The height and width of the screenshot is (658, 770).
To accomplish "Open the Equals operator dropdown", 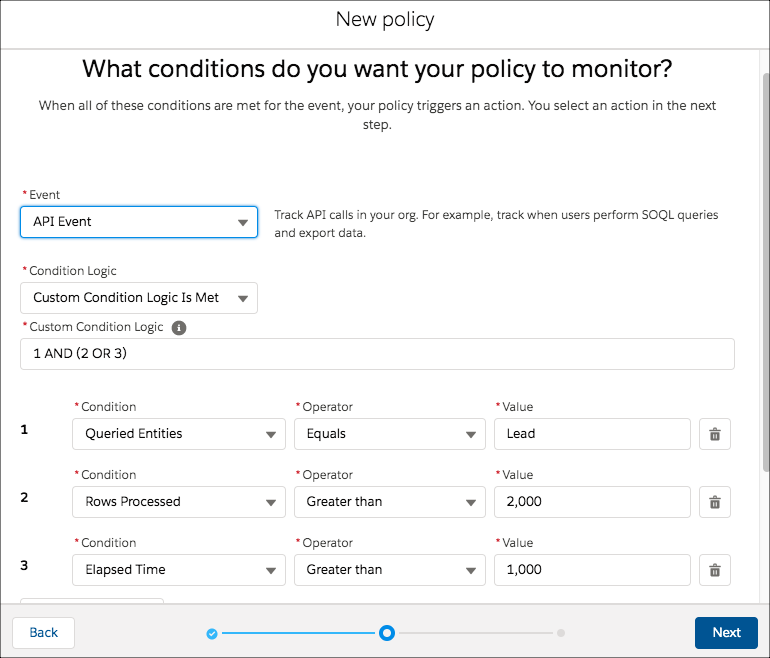I will tap(390, 434).
